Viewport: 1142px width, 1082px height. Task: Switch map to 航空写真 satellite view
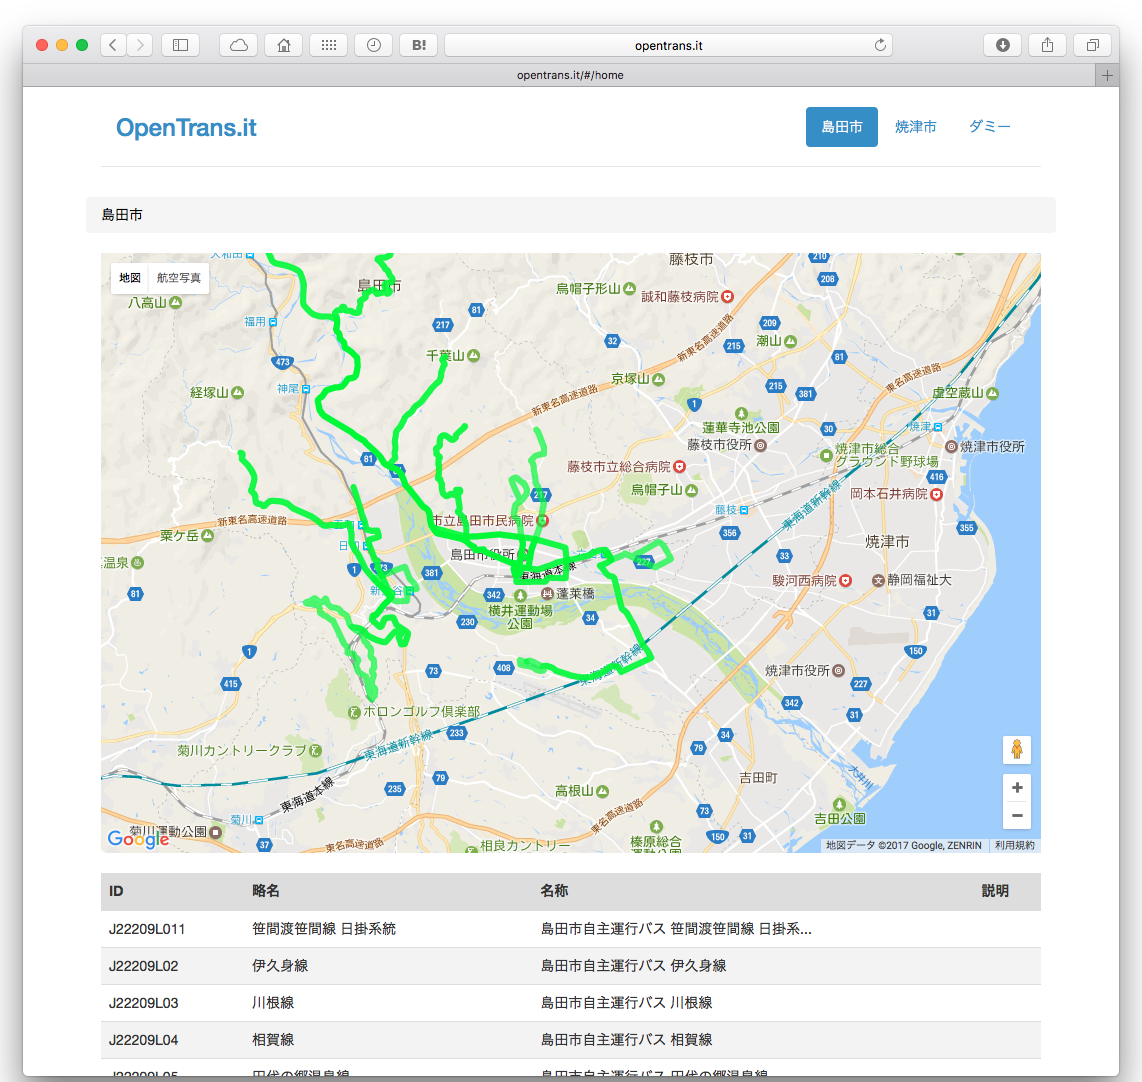(x=178, y=278)
